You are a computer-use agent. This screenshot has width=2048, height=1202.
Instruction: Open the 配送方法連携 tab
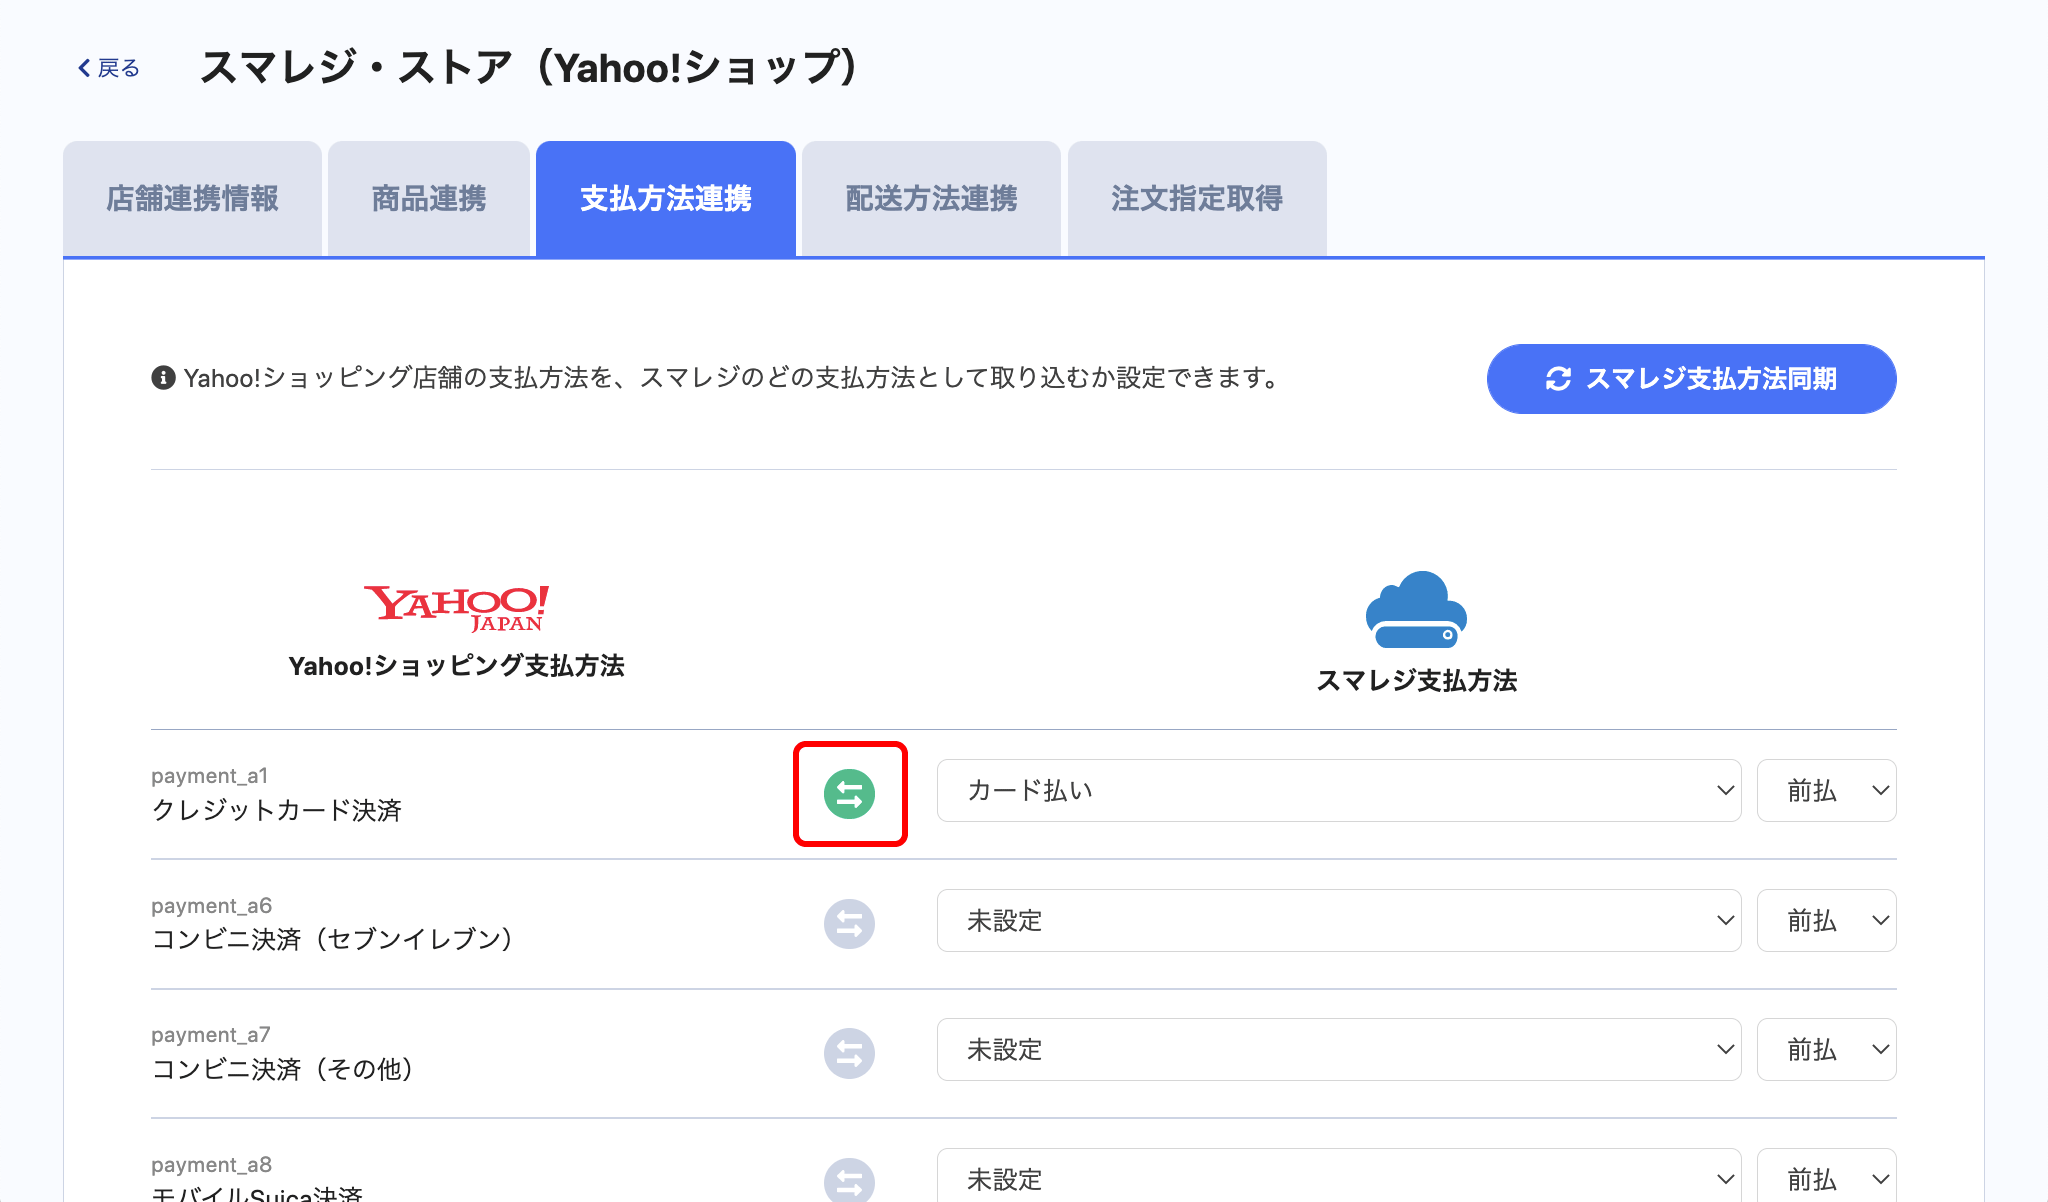coord(931,199)
